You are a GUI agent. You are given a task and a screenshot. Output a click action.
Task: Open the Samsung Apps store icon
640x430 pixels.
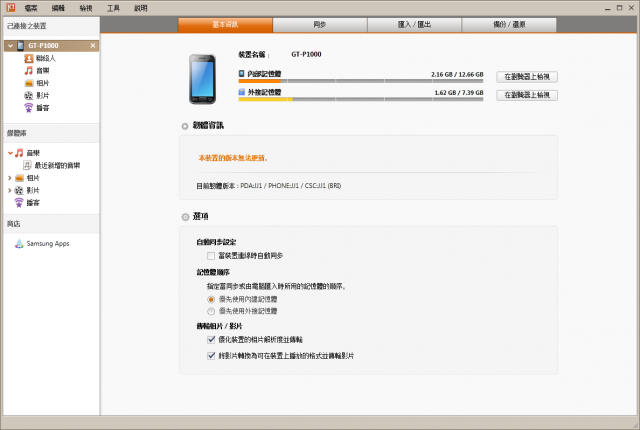19,244
